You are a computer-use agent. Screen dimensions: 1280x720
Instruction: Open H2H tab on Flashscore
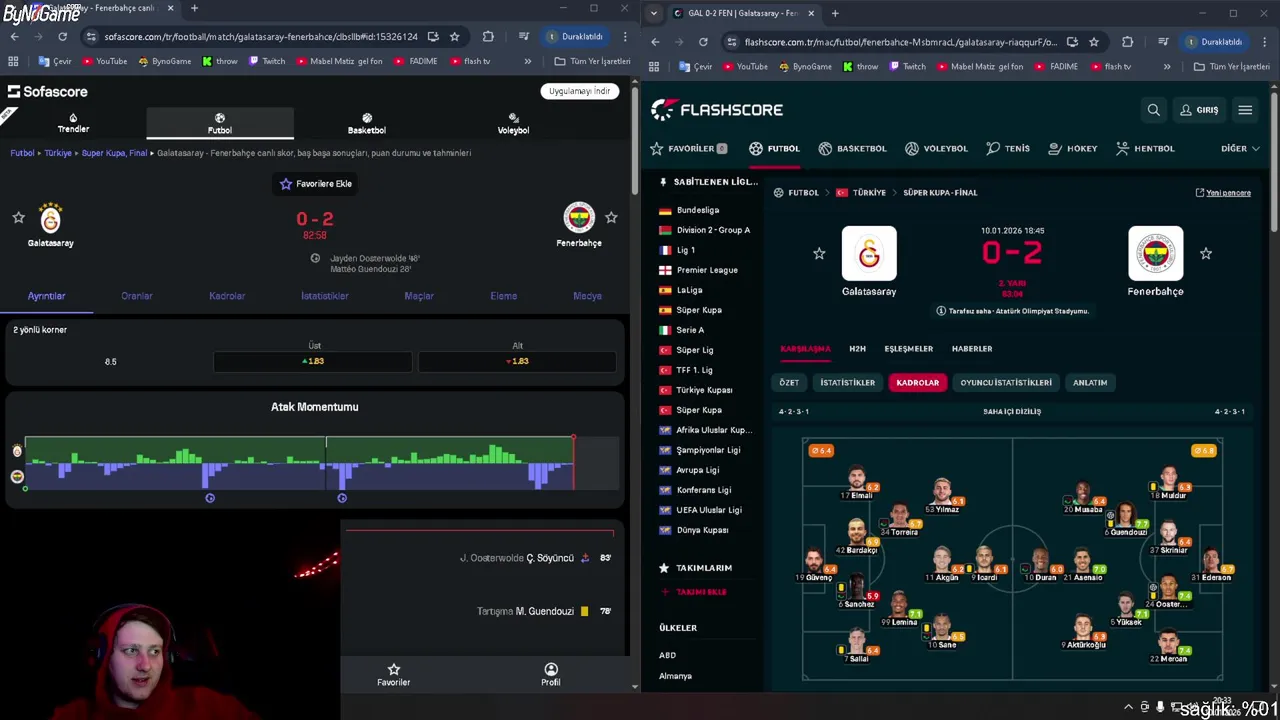point(857,349)
